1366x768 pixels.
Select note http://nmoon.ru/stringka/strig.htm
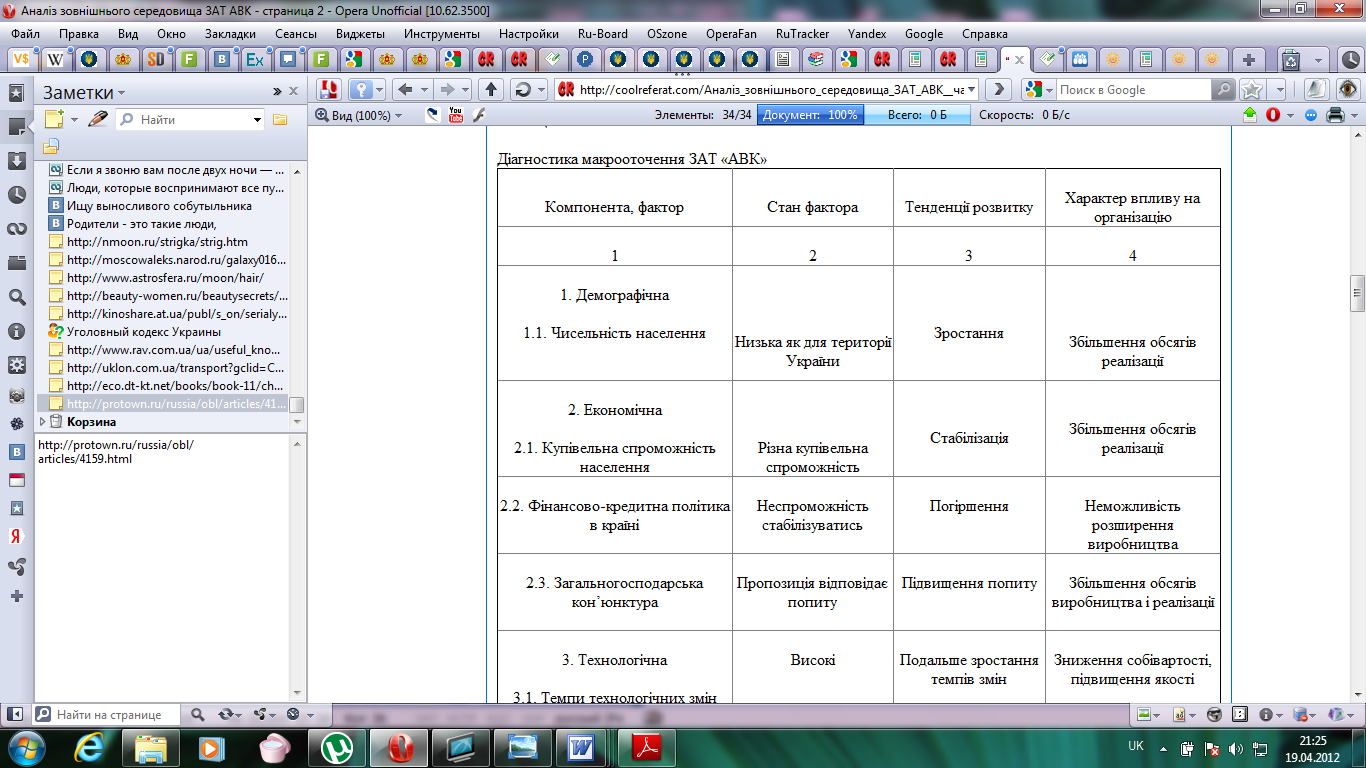click(x=157, y=241)
